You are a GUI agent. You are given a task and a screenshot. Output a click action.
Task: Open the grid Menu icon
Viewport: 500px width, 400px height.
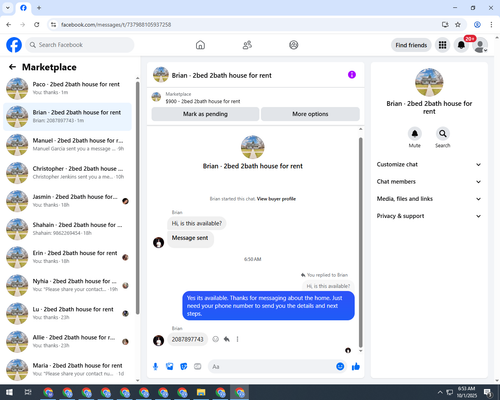tap(442, 45)
